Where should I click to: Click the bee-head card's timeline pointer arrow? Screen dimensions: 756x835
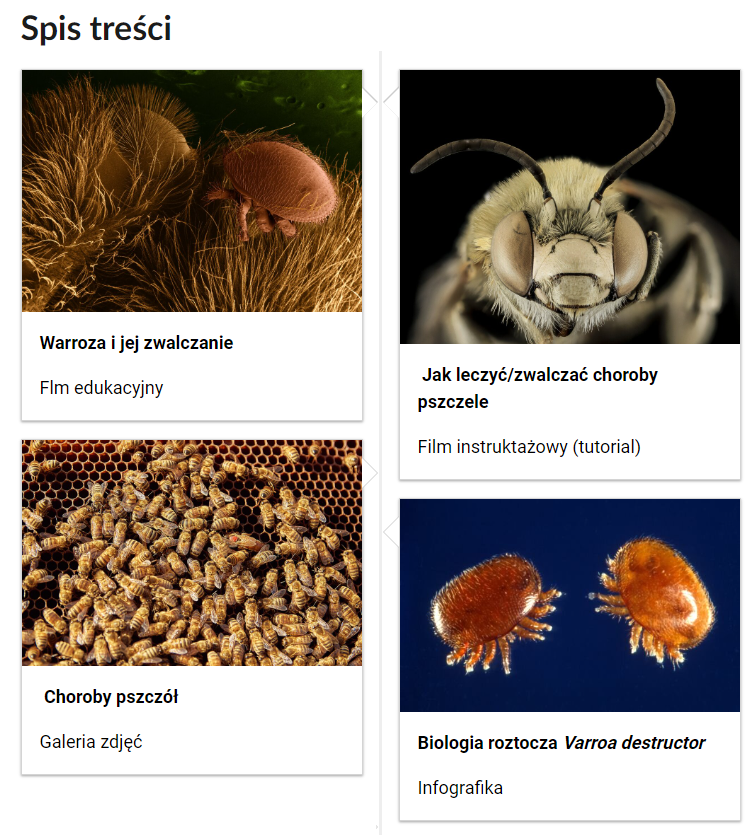pyautogui.click(x=391, y=100)
